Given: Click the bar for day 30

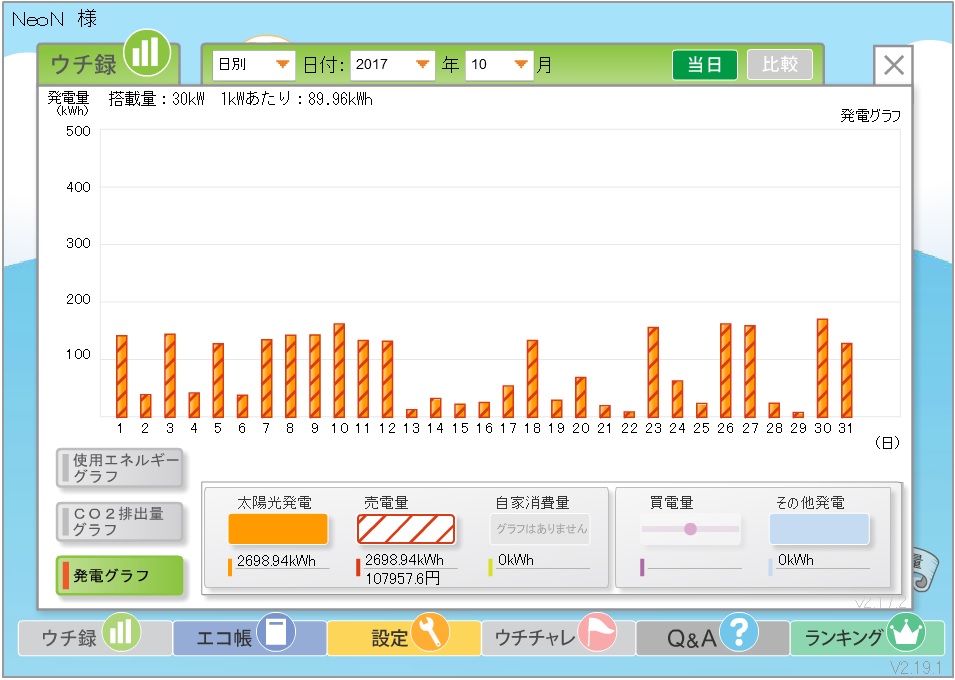Looking at the screenshot, I should pyautogui.click(x=822, y=368).
